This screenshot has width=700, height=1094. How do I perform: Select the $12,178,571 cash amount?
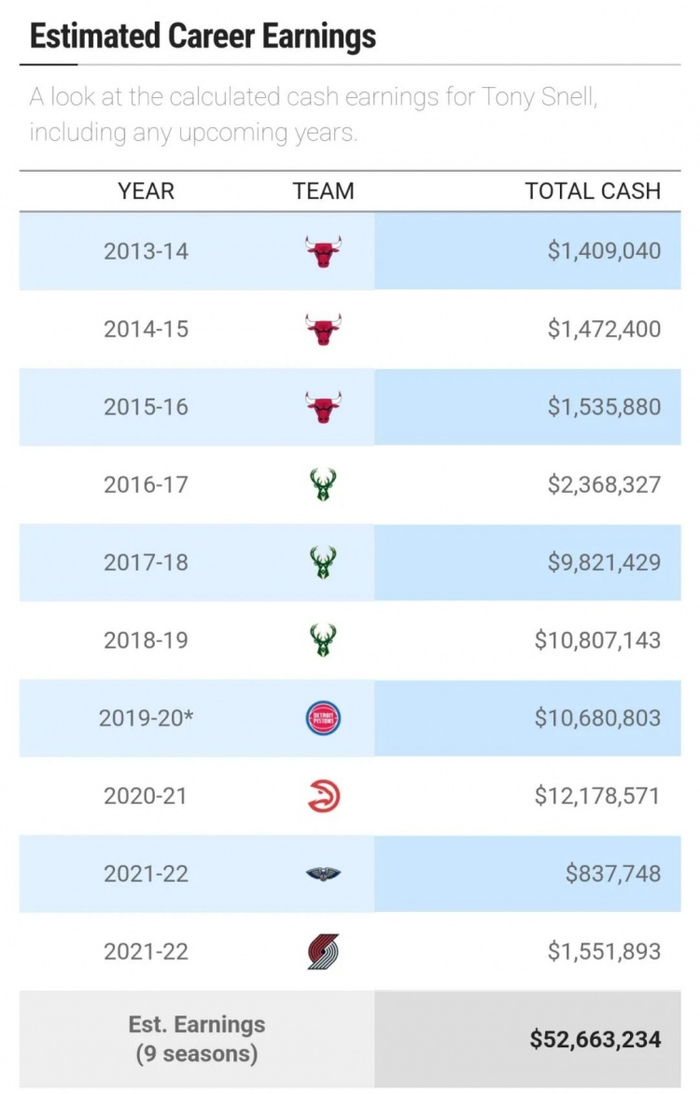pyautogui.click(x=598, y=796)
